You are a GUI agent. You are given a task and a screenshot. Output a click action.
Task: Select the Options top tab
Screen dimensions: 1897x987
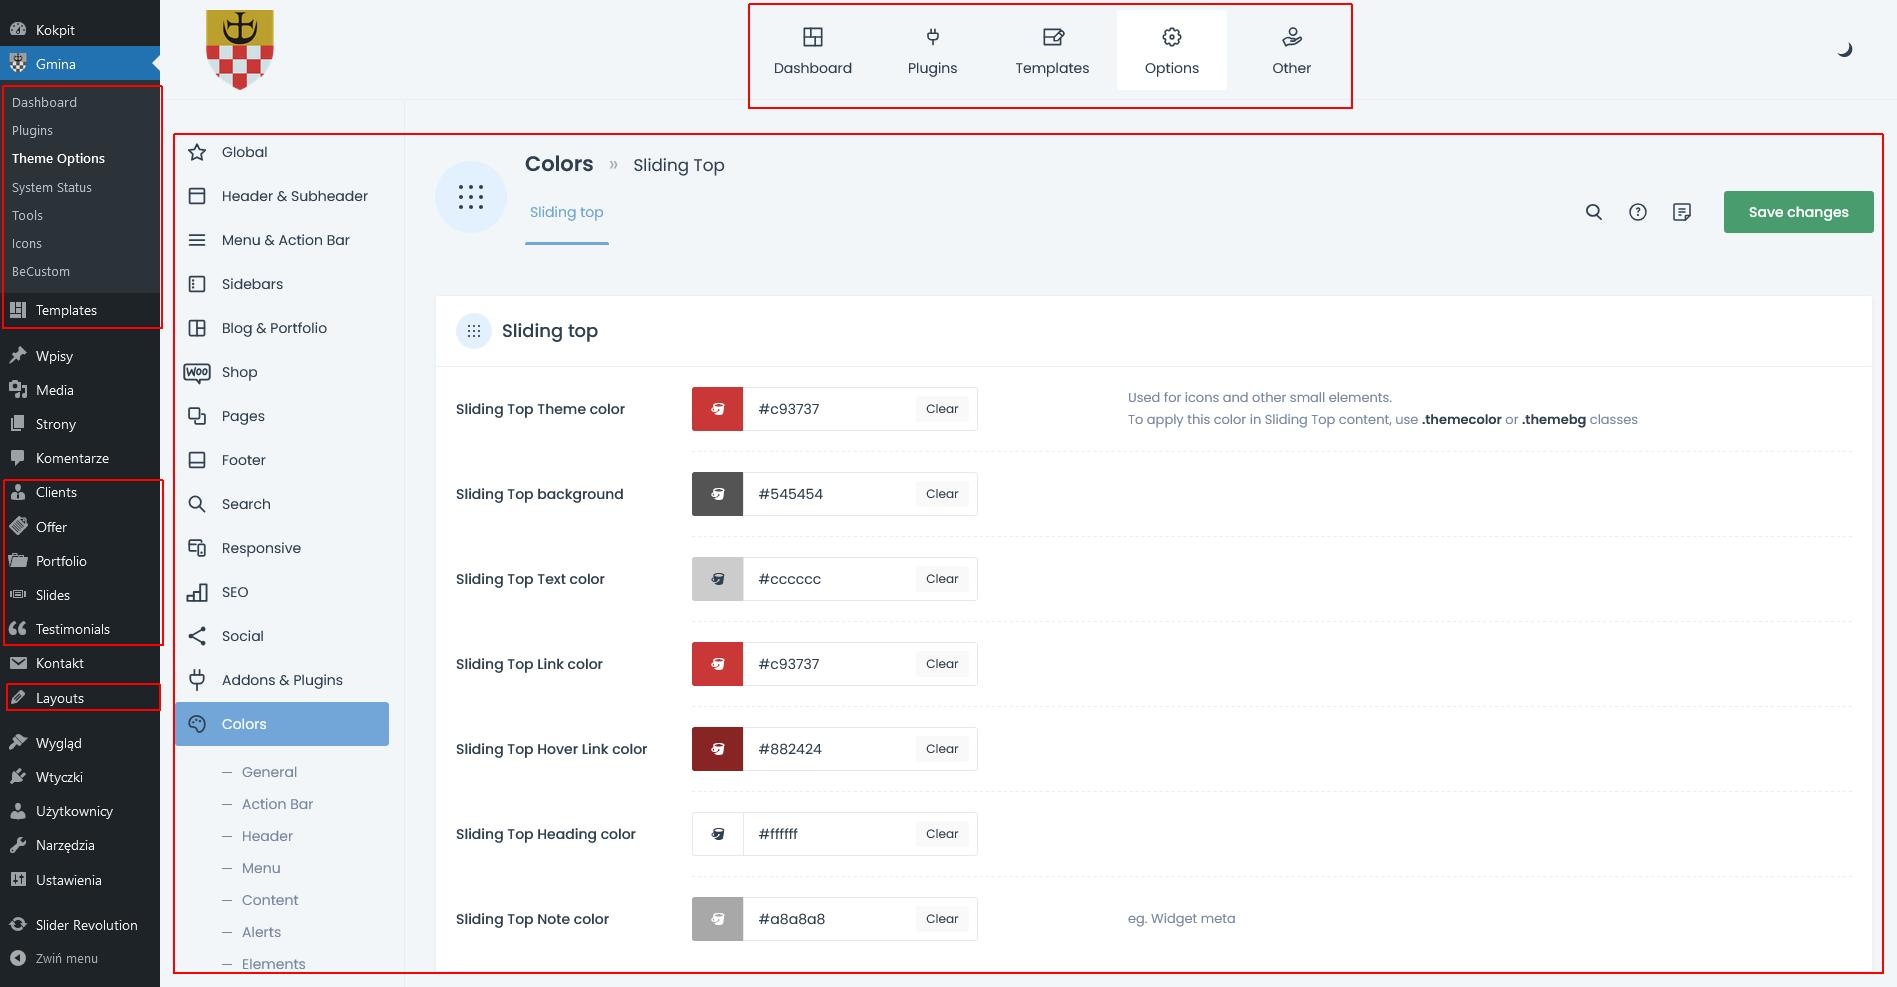tap(1171, 51)
